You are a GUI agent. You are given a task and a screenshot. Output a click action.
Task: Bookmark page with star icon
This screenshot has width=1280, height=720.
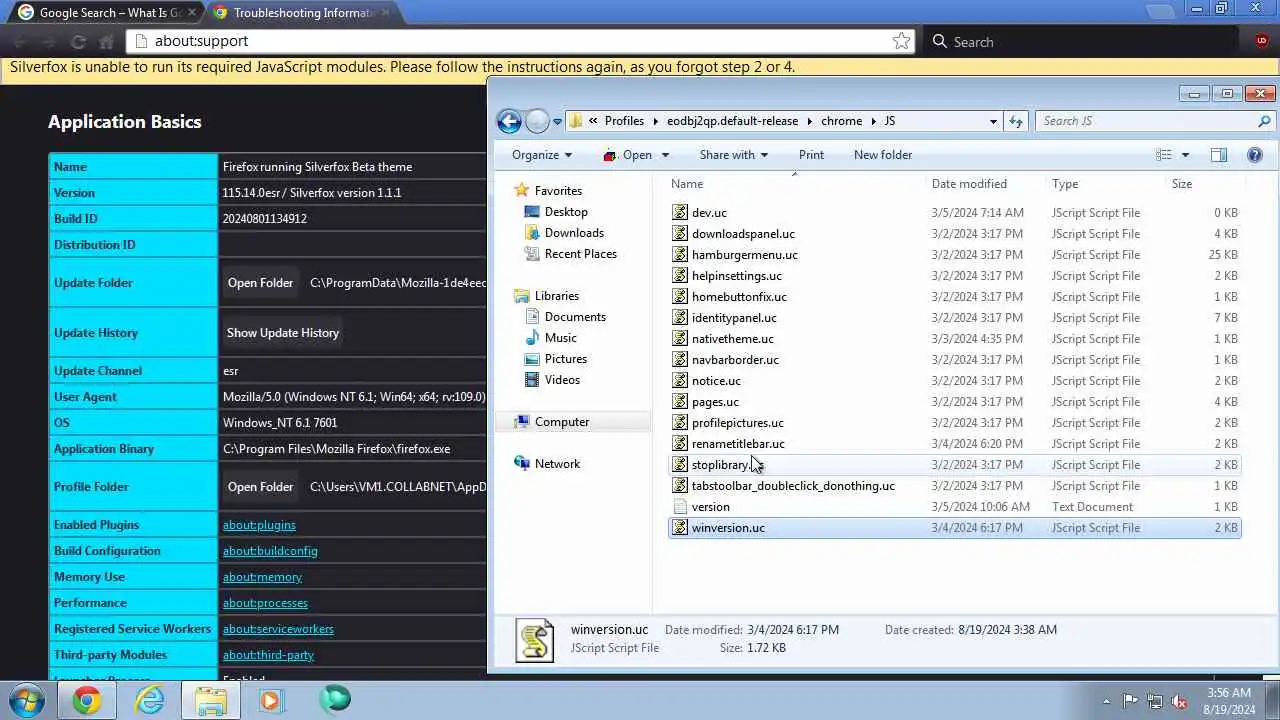click(x=901, y=41)
